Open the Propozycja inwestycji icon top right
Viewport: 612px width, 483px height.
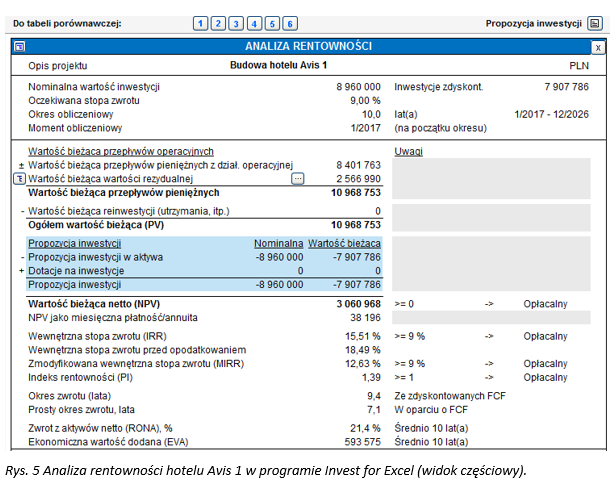594,23
